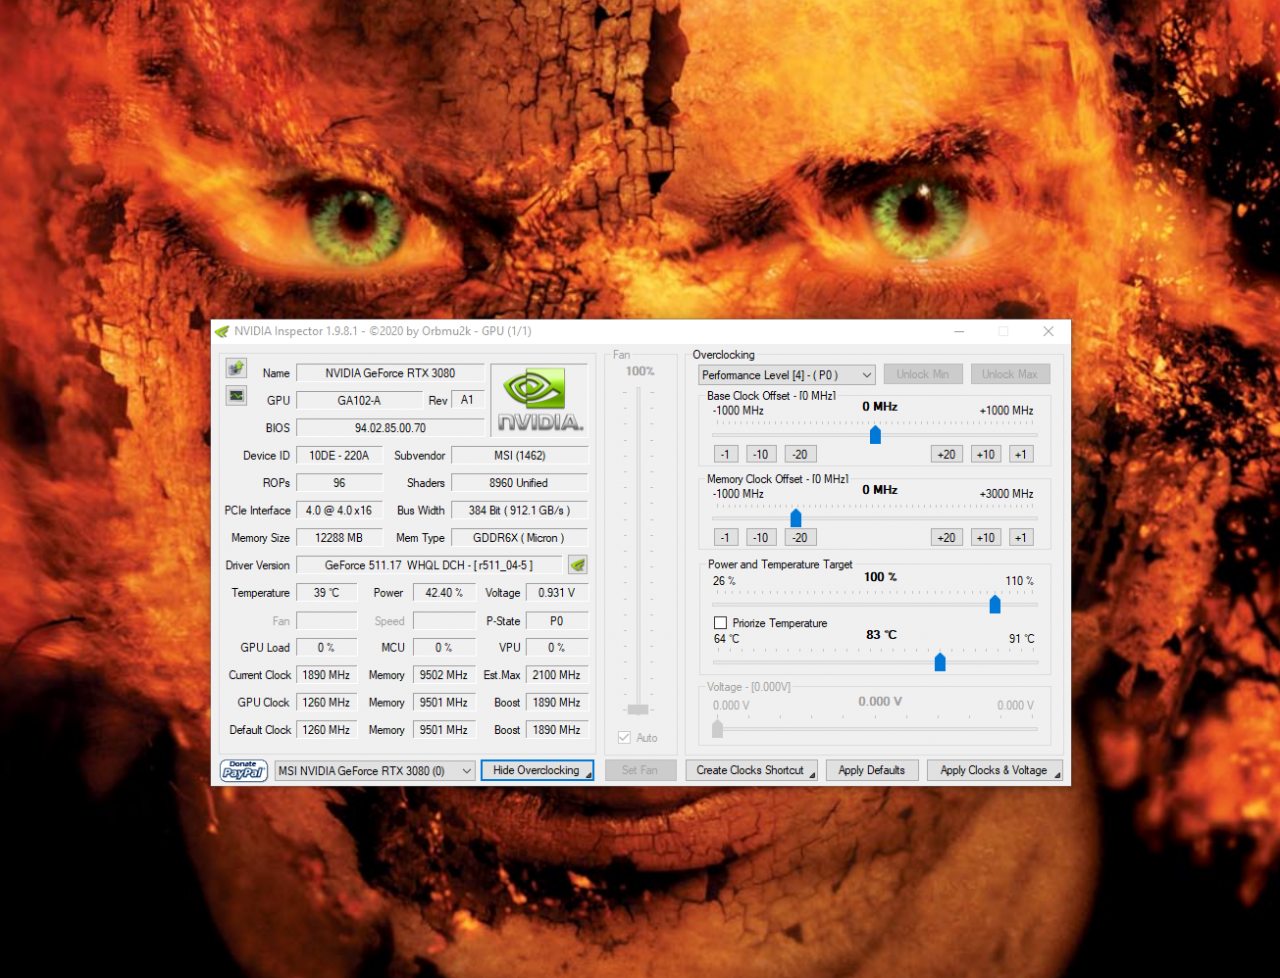1280x978 pixels.
Task: Click the BIOS field 94.02.85.00.70
Action: click(390, 428)
